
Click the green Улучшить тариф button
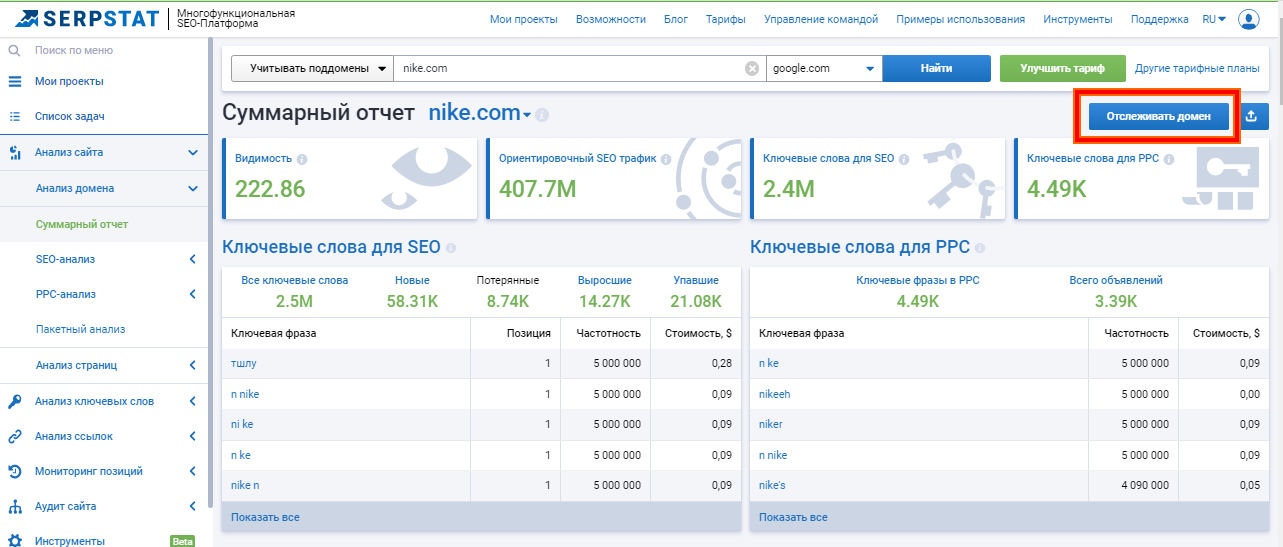click(1062, 69)
